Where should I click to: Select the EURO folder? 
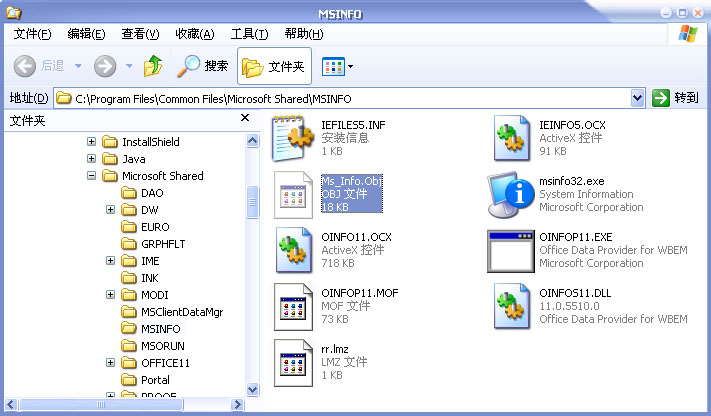pyautogui.click(x=146, y=227)
